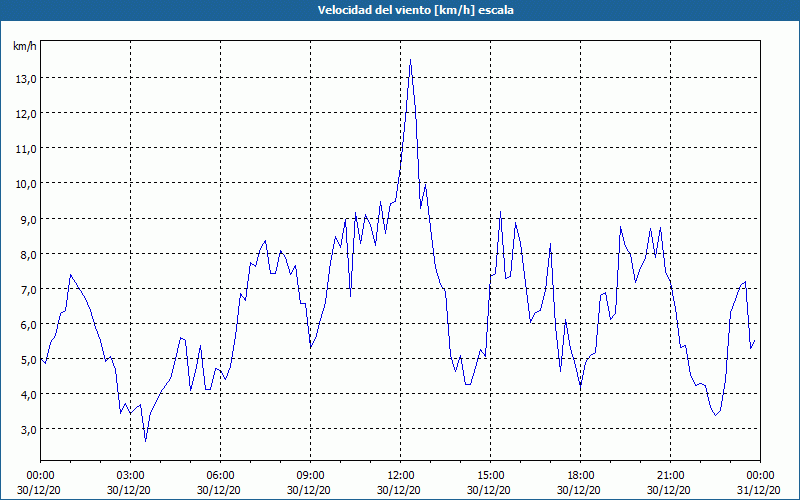
Task: Pick the "4,0" y-axis label
Action: click(28, 394)
